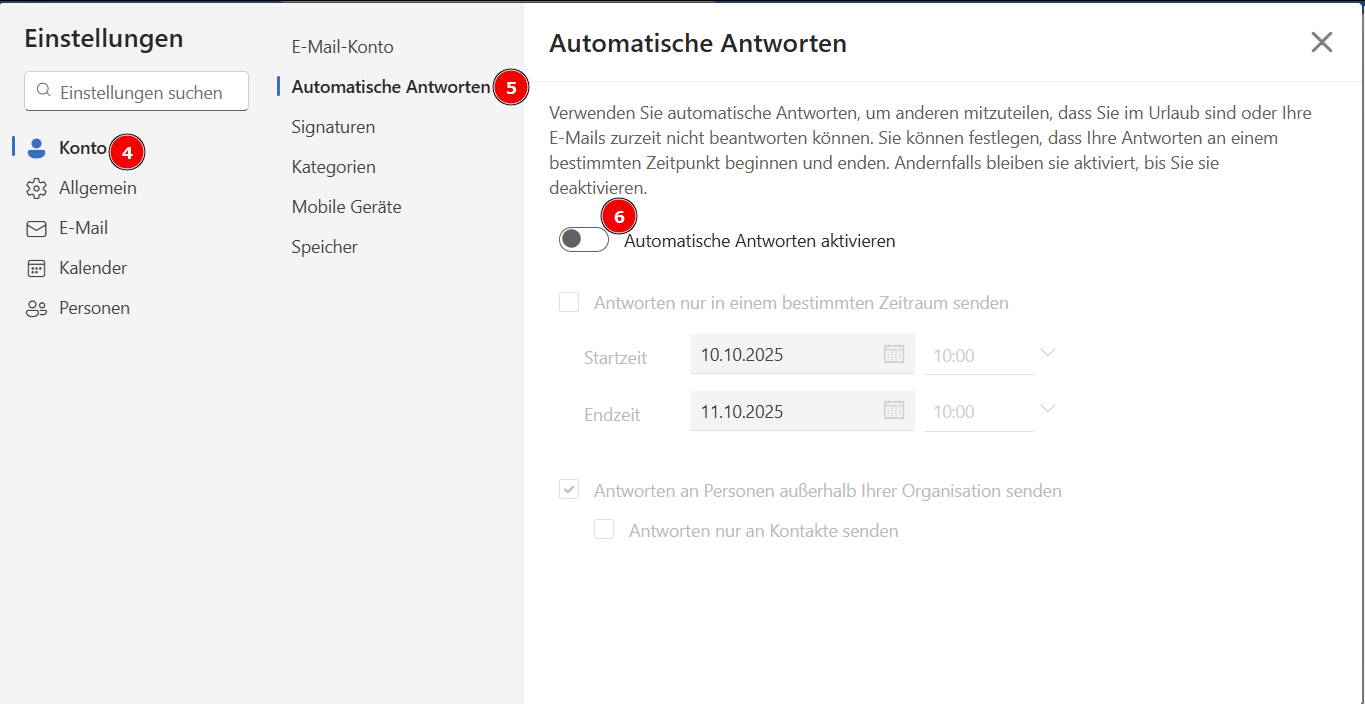The height and width of the screenshot is (704, 1365).
Task: Open the Startzeit calendar picker icon
Action: tap(893, 354)
